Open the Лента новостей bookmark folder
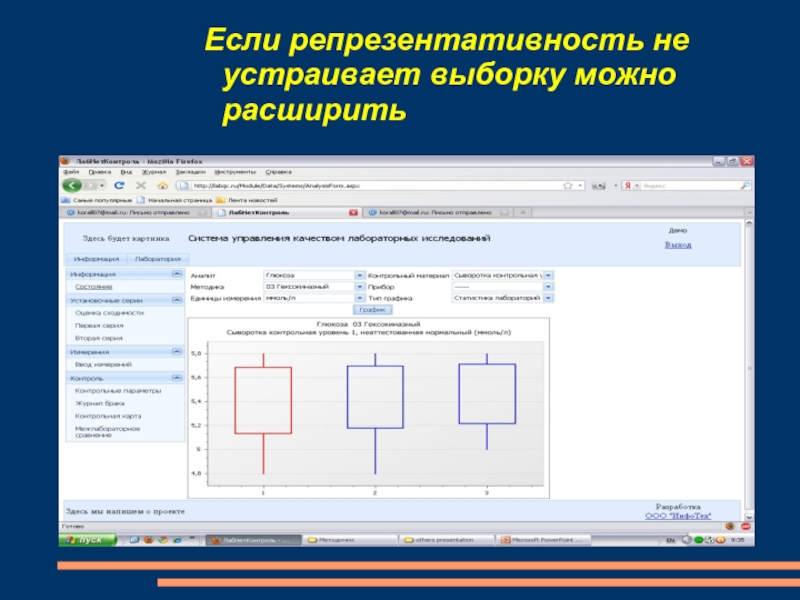Screen dimensions: 800x600 coord(247,200)
